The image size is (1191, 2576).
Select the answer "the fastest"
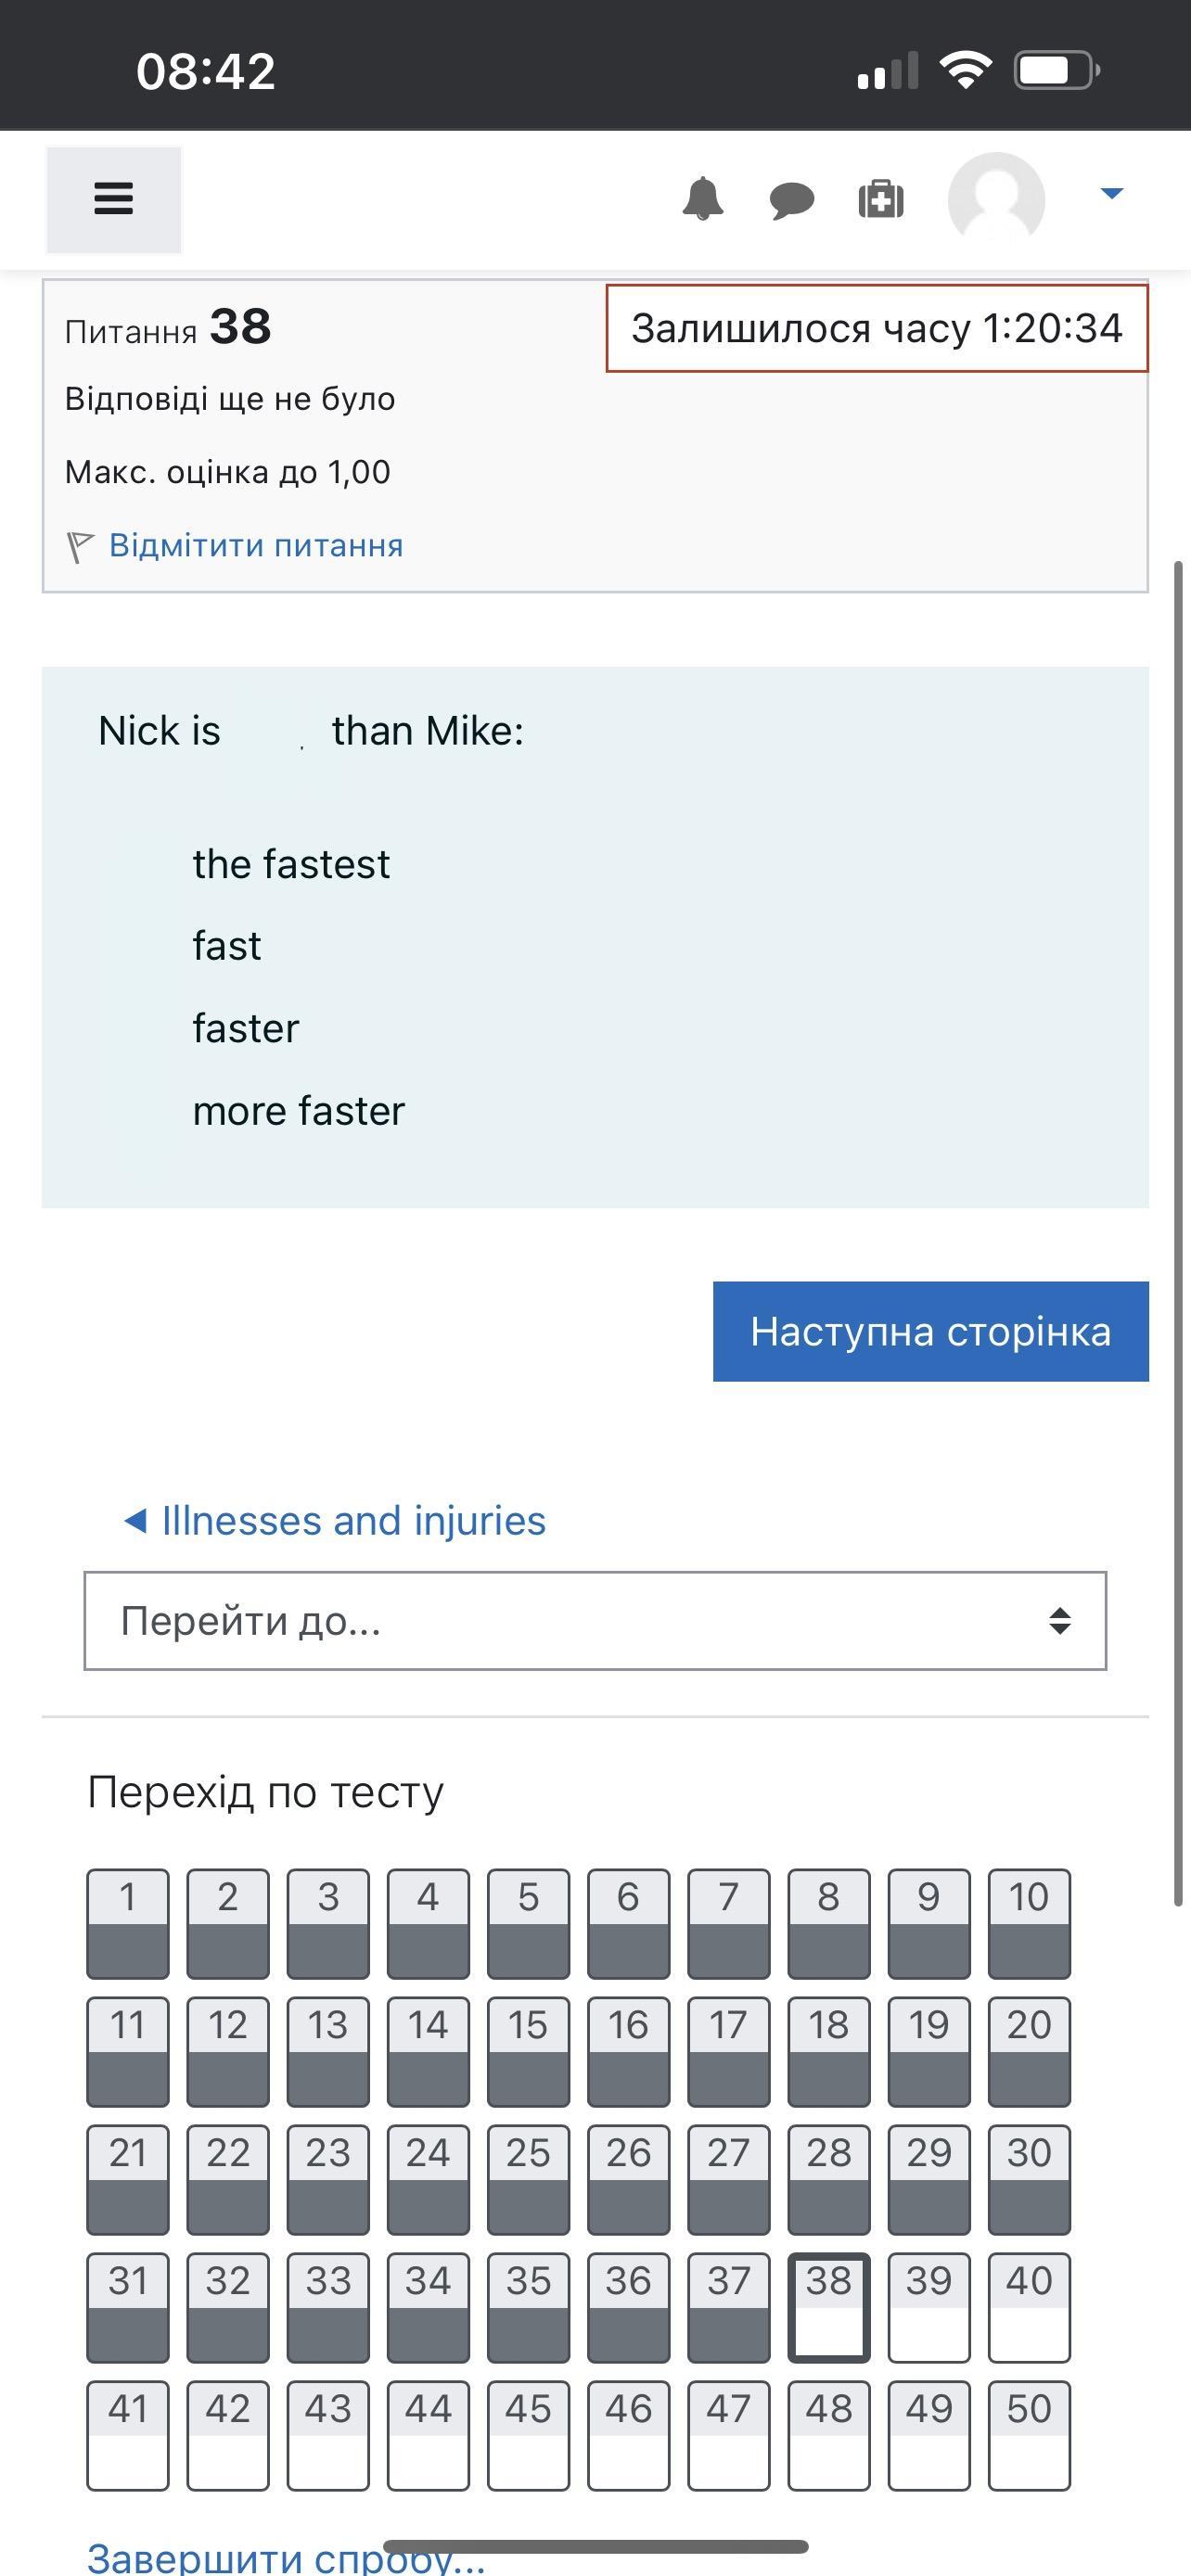(291, 864)
